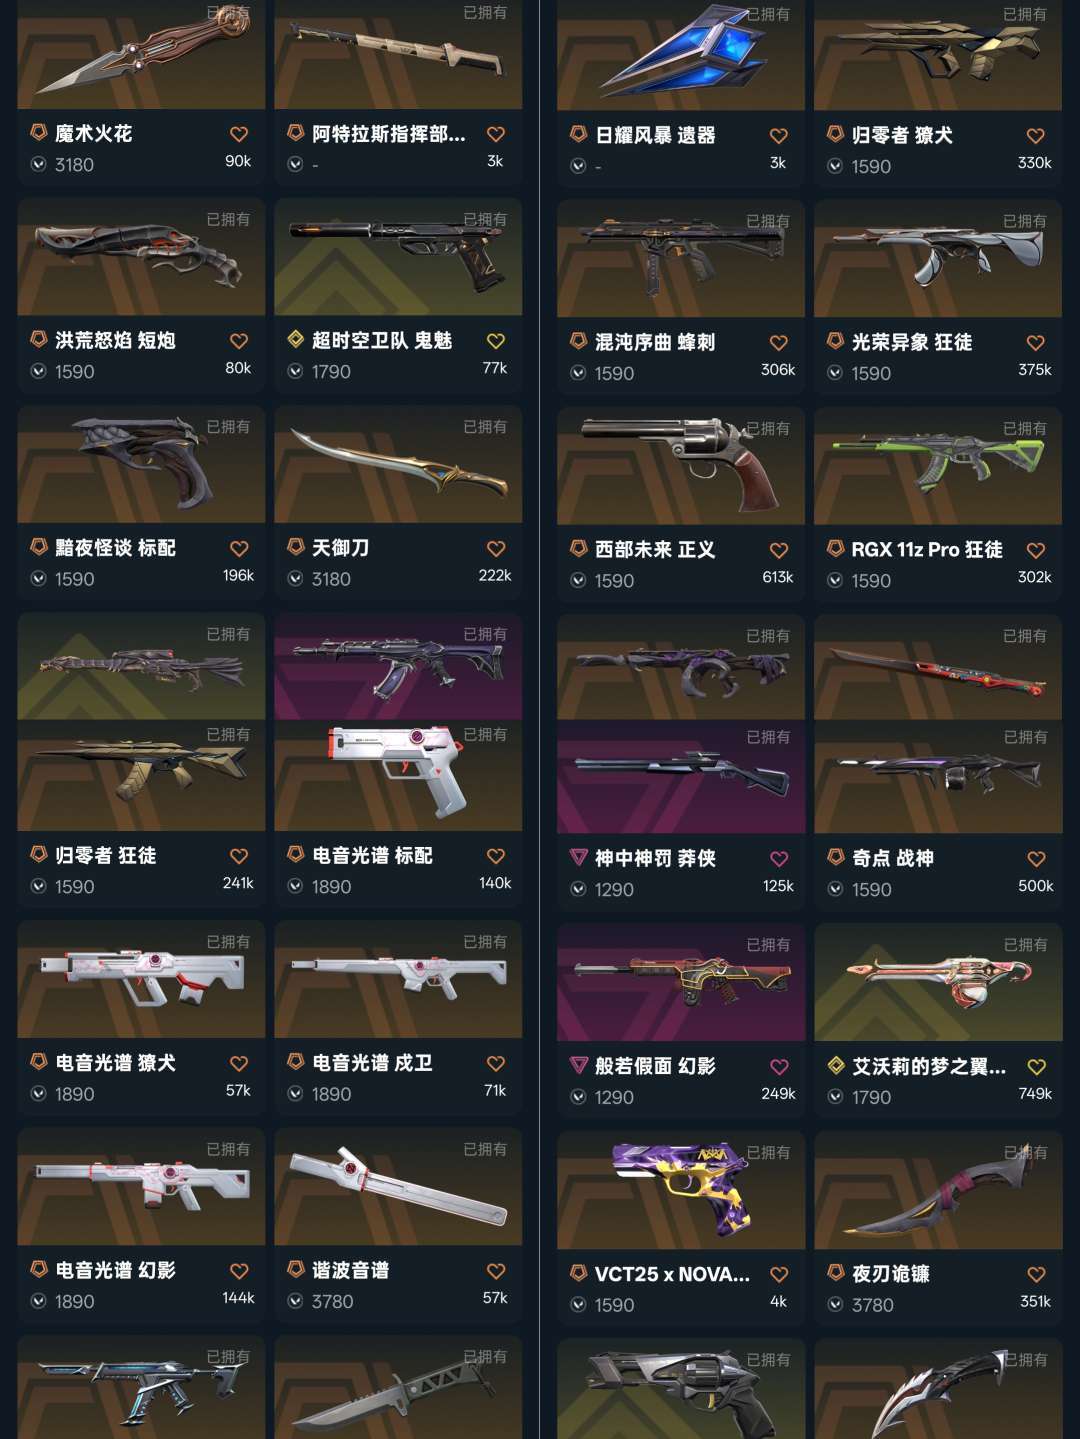Screen dimensions: 1080x1439
Task: Click the currency icon beside 3780 under 谐波音谱
Action: (295, 1301)
